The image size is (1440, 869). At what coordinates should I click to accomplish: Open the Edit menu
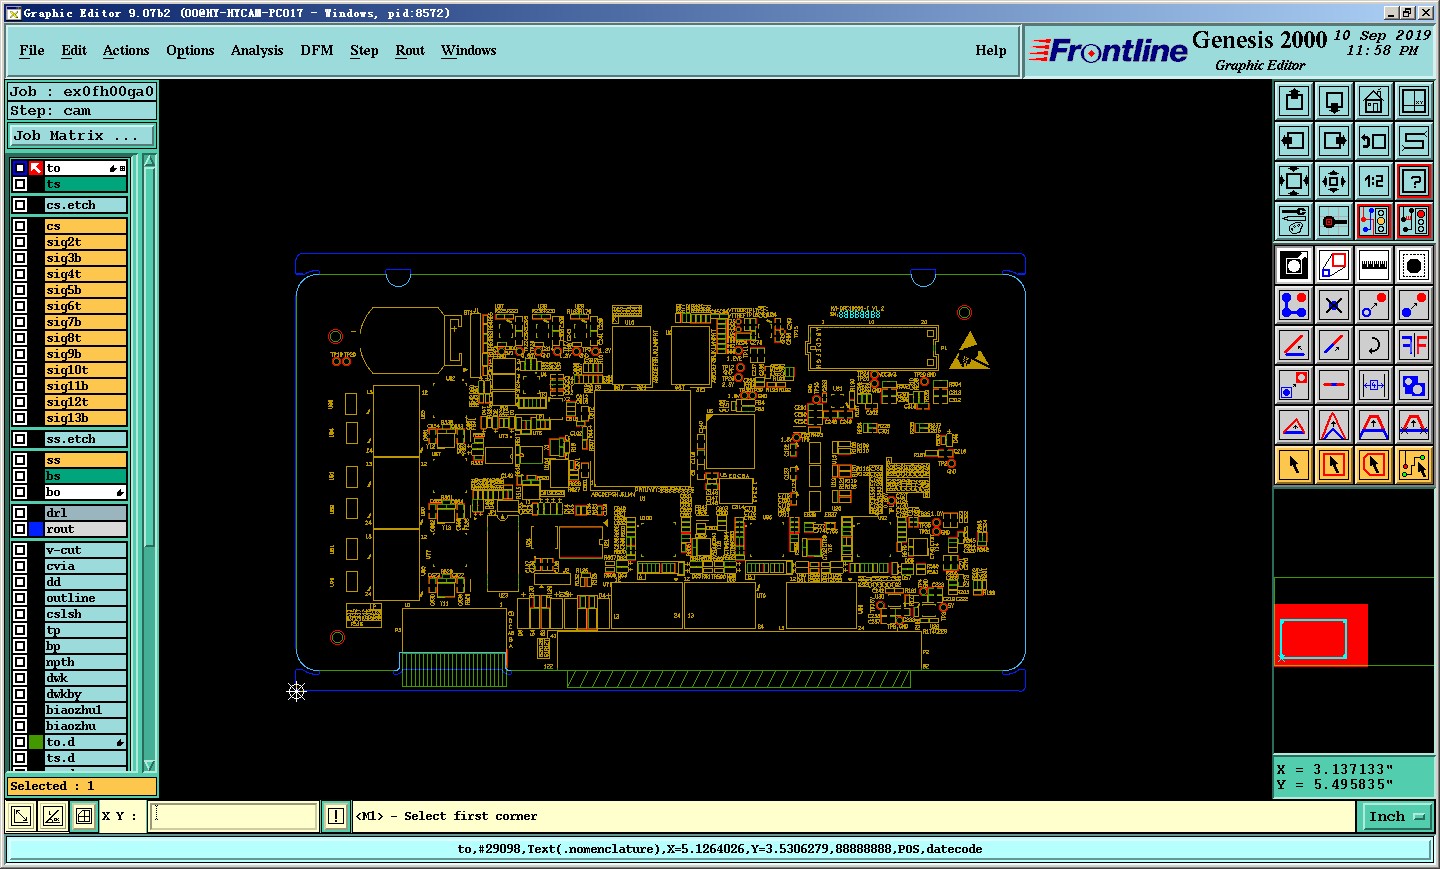[74, 51]
